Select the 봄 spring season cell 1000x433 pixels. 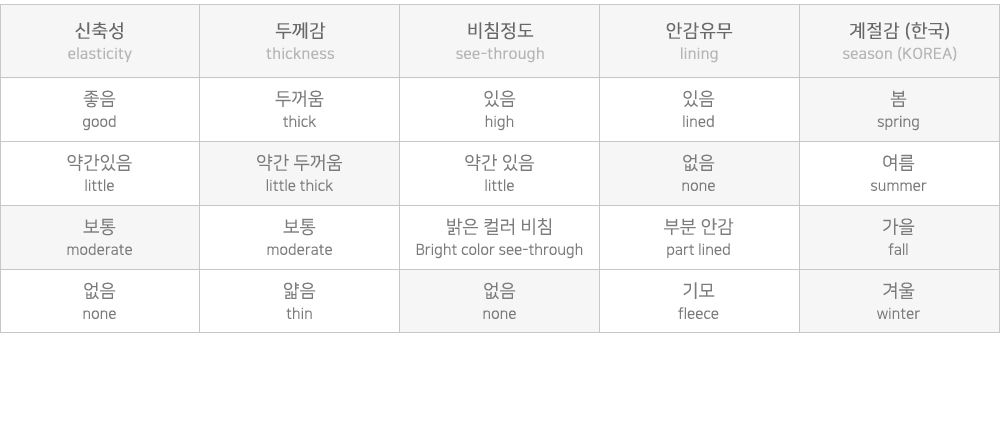899,110
